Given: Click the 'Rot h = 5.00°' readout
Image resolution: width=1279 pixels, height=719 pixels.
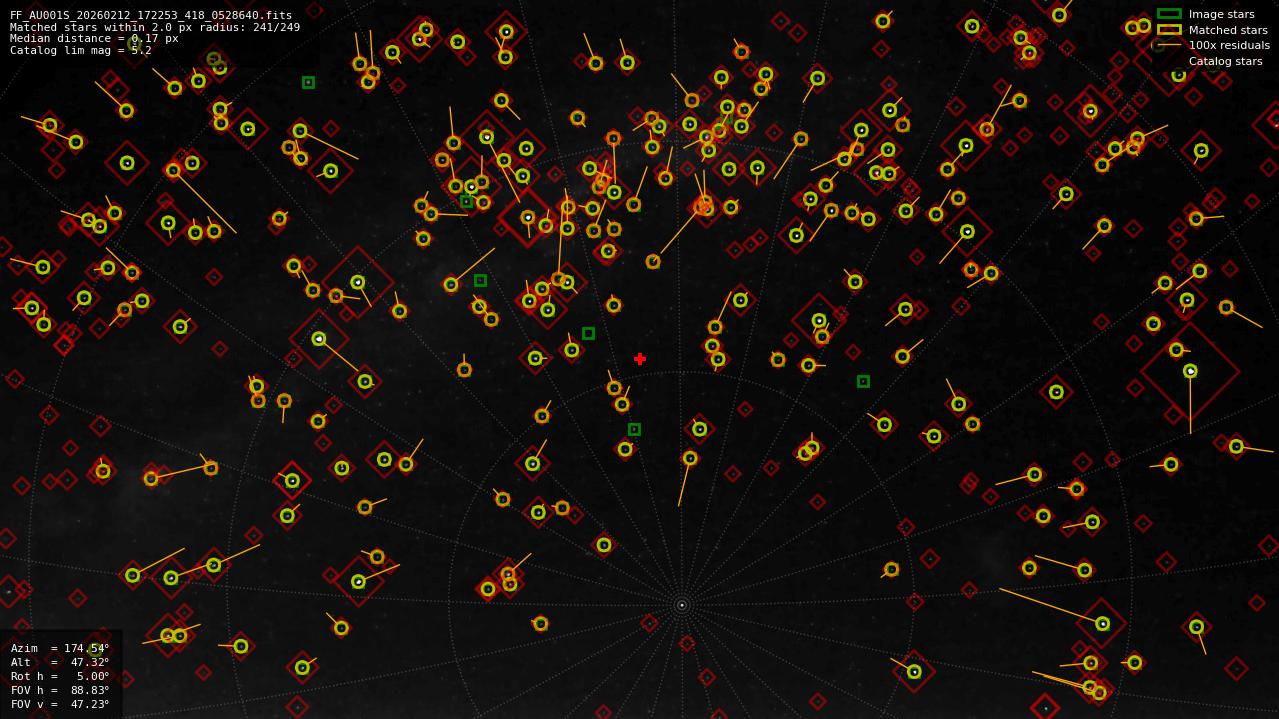Looking at the screenshot, I should (x=60, y=676).
